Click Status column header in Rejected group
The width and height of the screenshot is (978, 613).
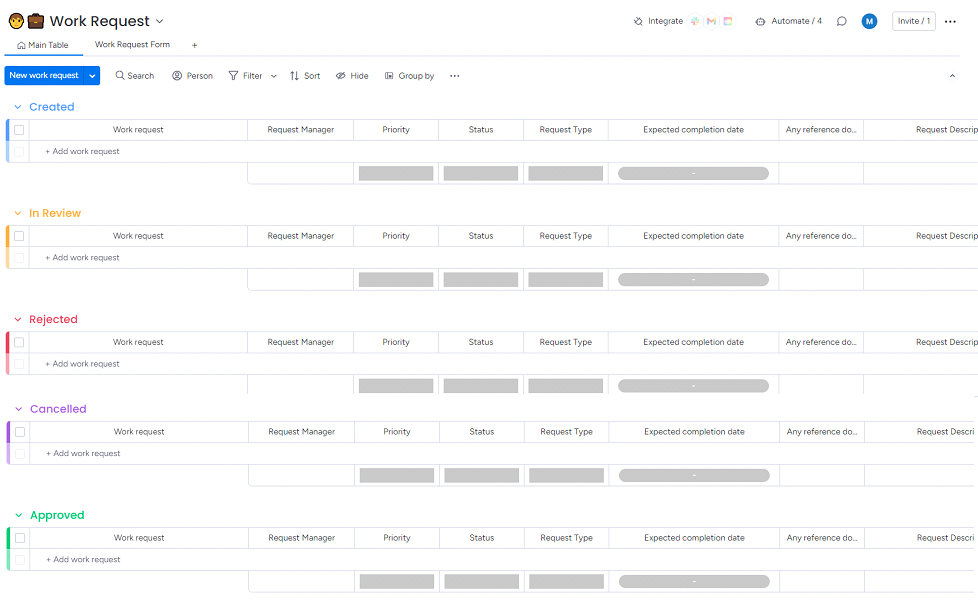point(481,342)
